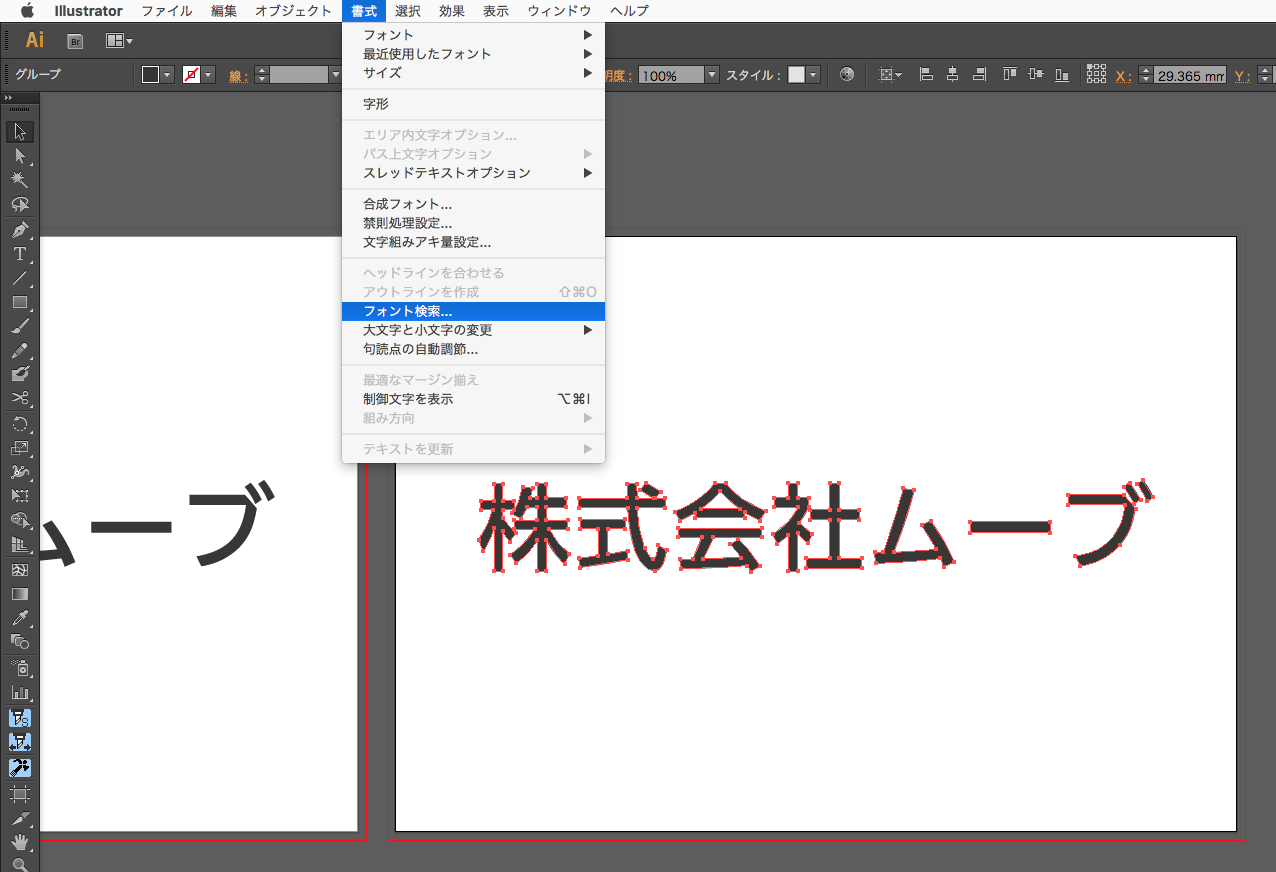Select the Rotate tool

pos(20,424)
